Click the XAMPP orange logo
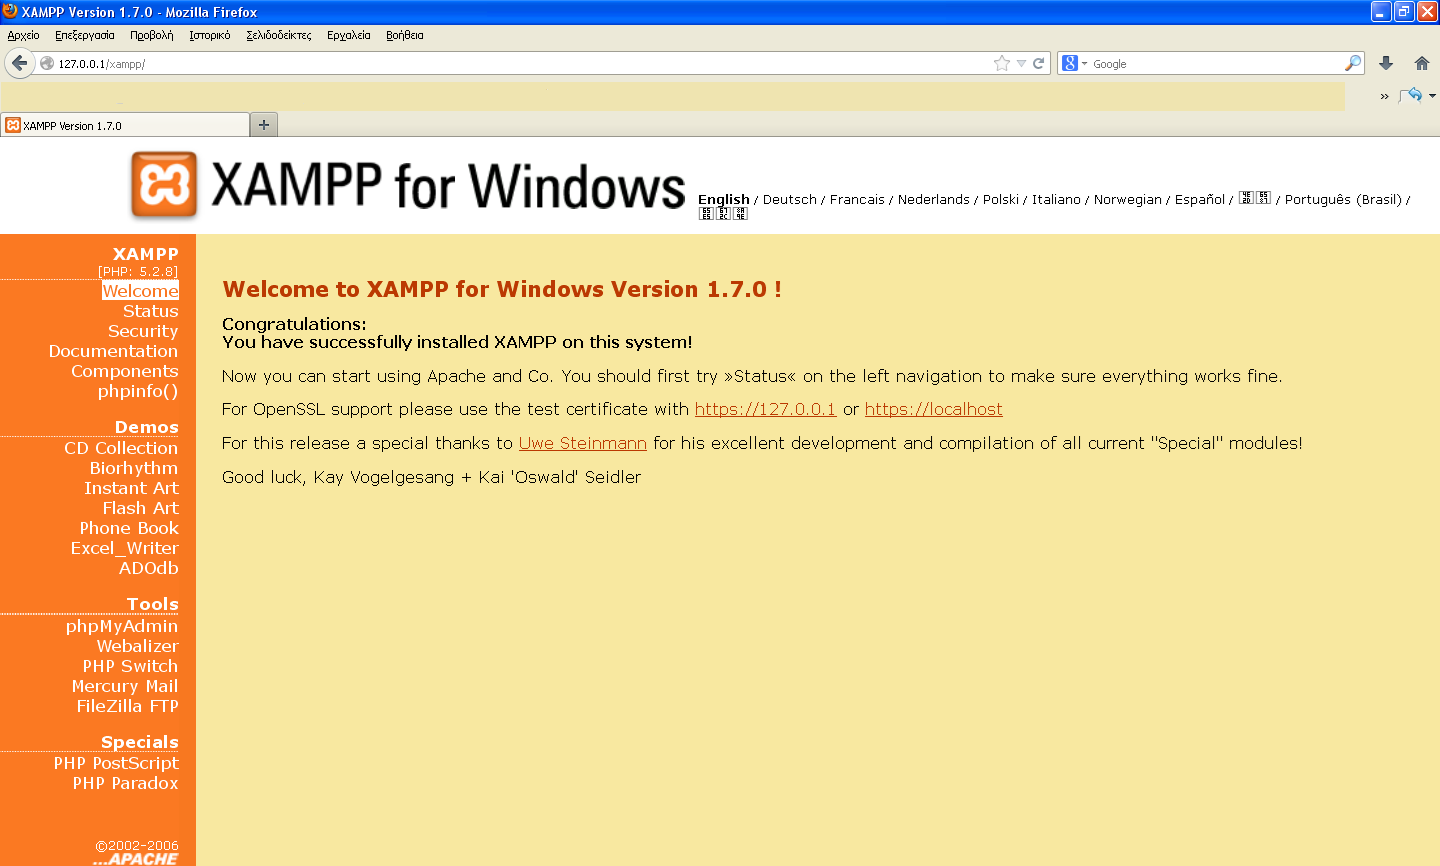This screenshot has height=866, width=1440. click(164, 185)
